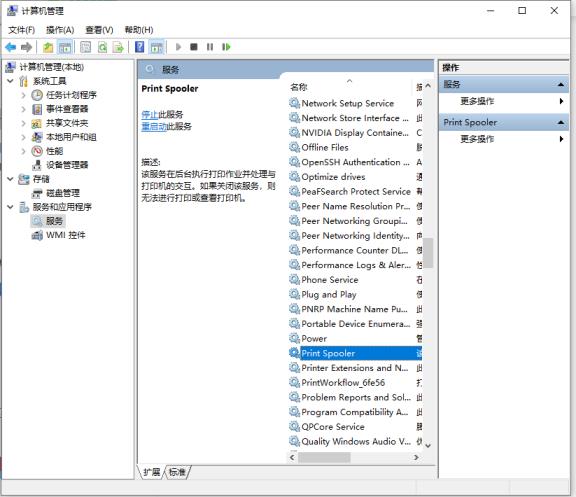Screen dimensions: 576x497
Task: Click the Pause Service toolbar icon
Action: 210,47
